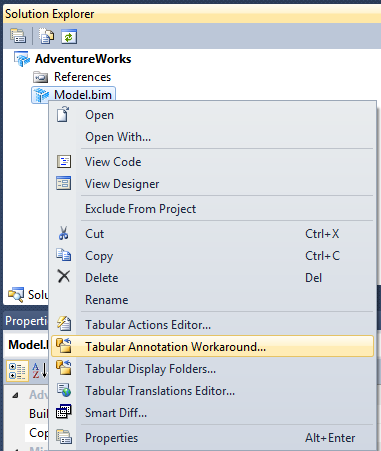Click the Show All Files toolbar icon
Image resolution: width=381 pixels, height=451 pixels.
(46, 36)
